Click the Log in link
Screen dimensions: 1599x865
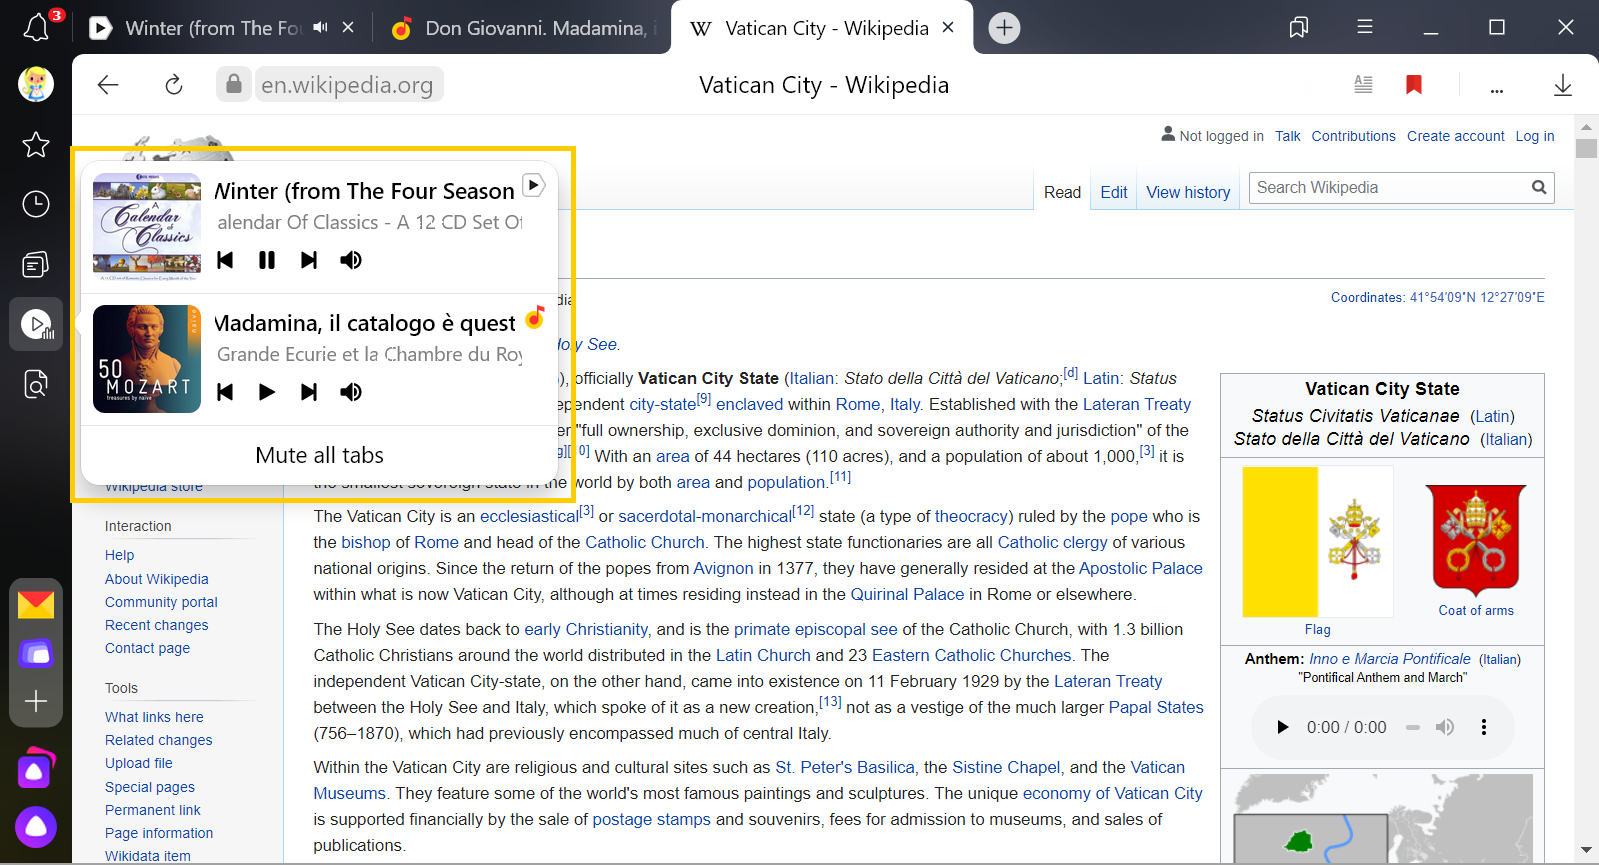(1535, 136)
